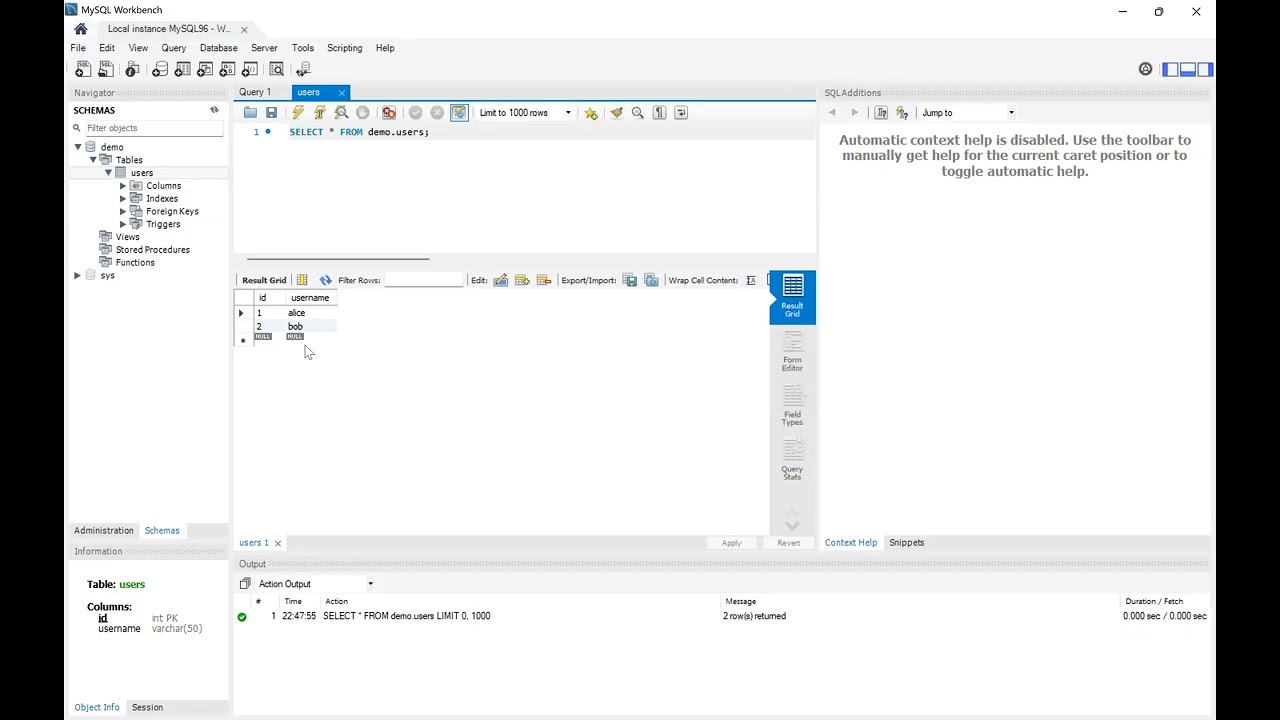Viewport: 1280px width, 720px height.
Task: Select the alice cell in result grid
Action: tap(311, 313)
